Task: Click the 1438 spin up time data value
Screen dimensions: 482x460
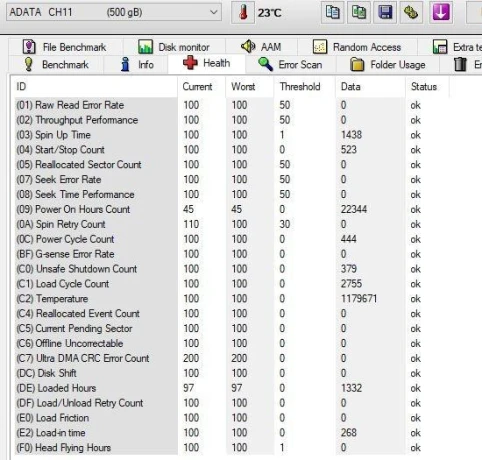Action: coord(351,135)
